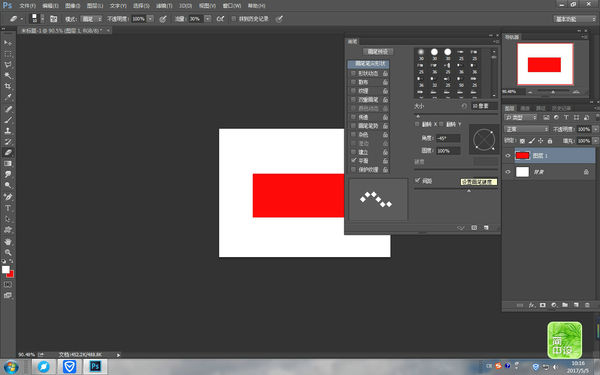Select the Type tool in toolbox
Screen dimensions: 600x375
8,208
